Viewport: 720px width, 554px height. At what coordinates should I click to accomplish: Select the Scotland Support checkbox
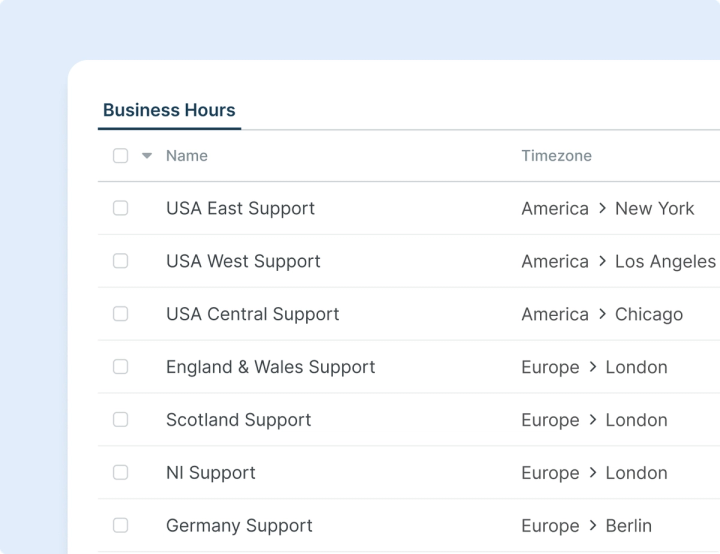[120, 420]
